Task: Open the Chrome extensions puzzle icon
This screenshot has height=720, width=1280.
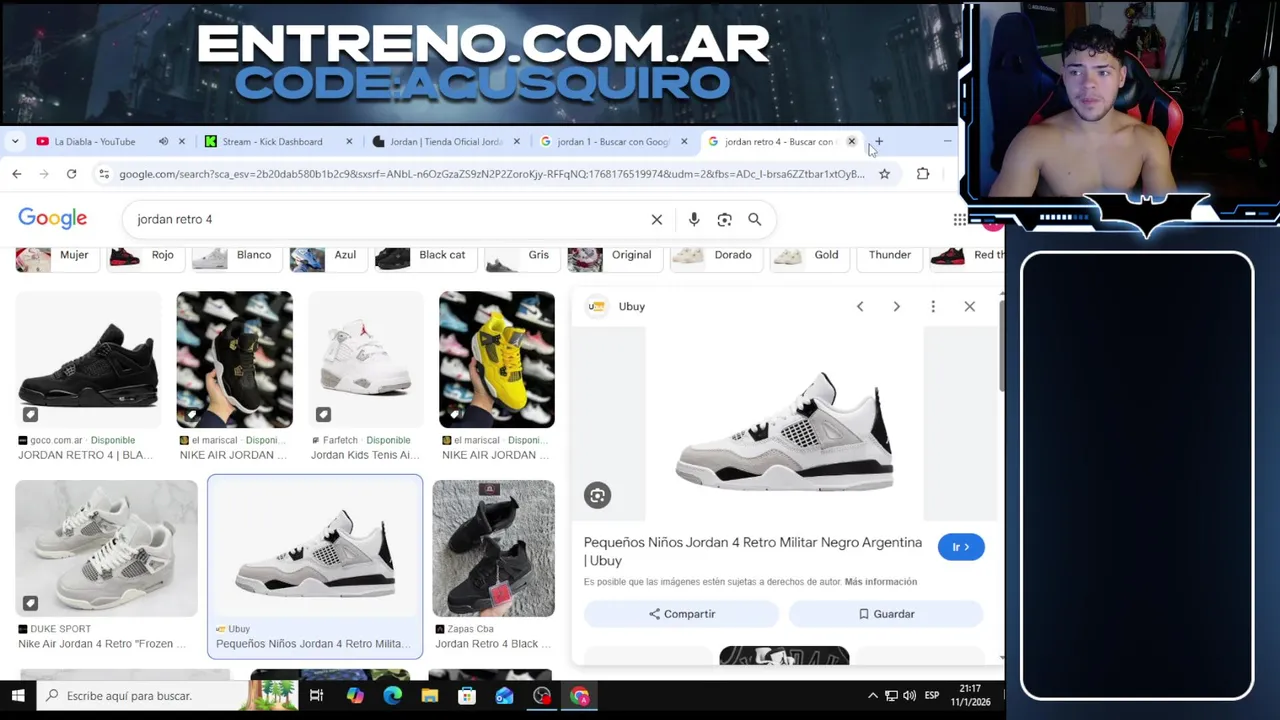Action: (x=923, y=174)
